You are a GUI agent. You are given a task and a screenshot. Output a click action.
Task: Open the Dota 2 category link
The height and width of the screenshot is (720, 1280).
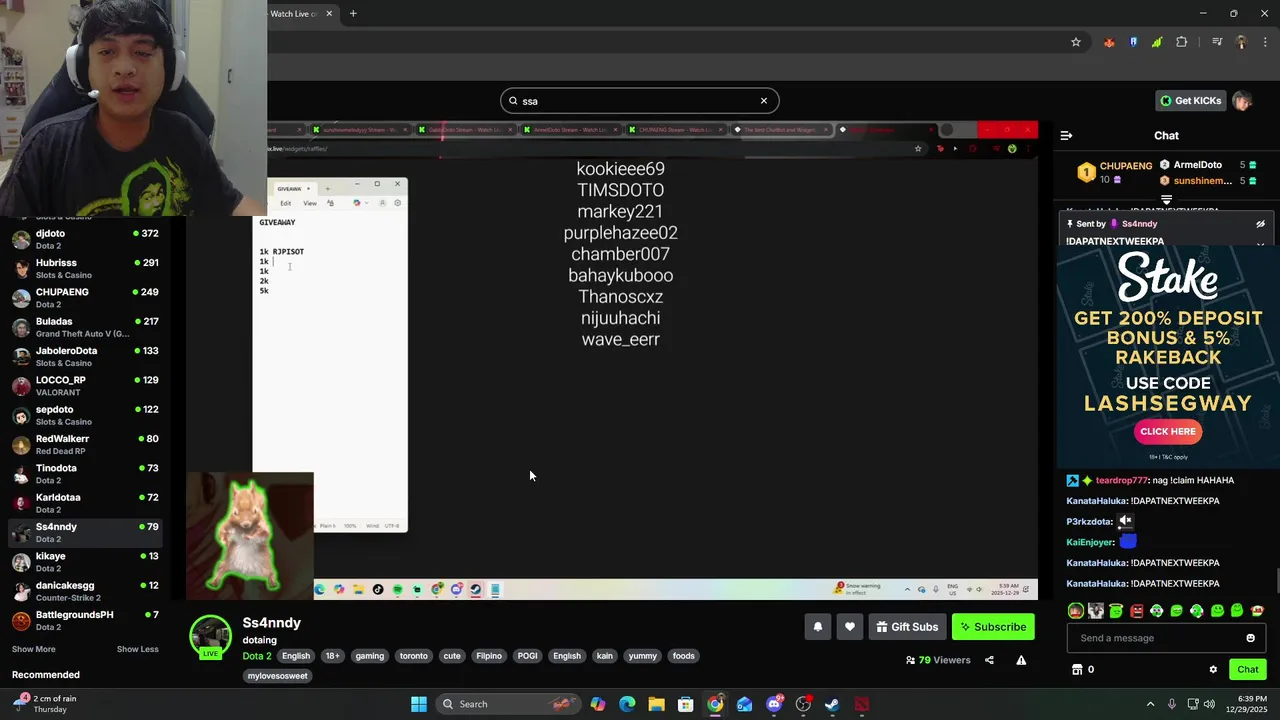coord(257,656)
